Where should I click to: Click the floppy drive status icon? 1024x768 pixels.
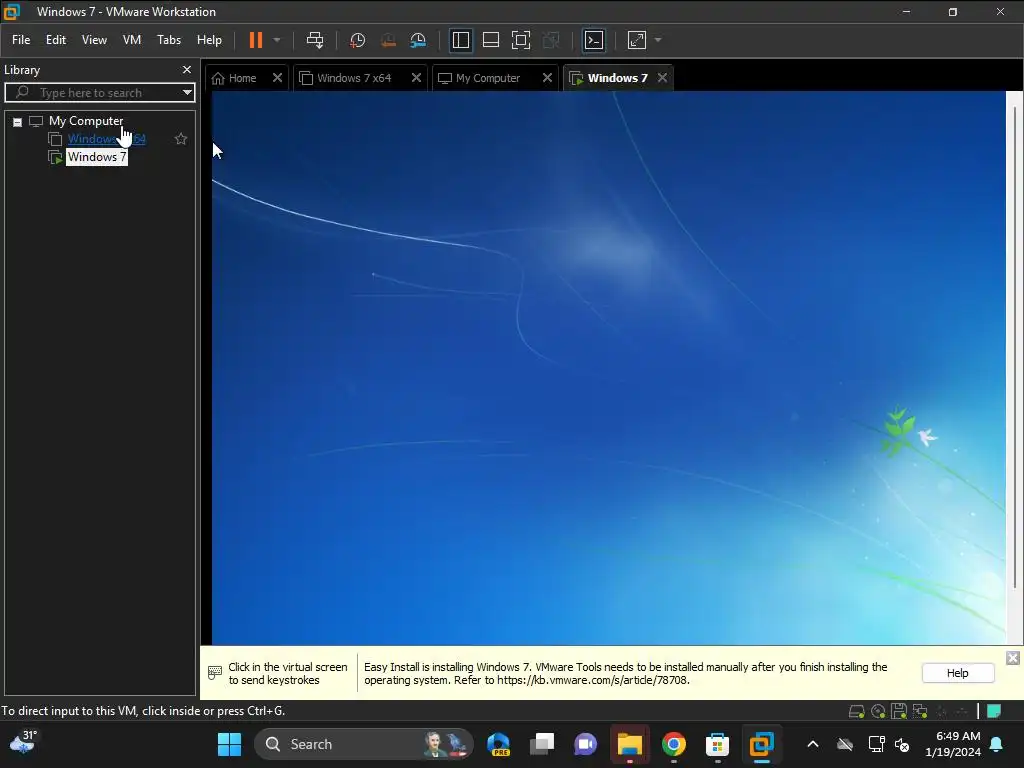899,711
